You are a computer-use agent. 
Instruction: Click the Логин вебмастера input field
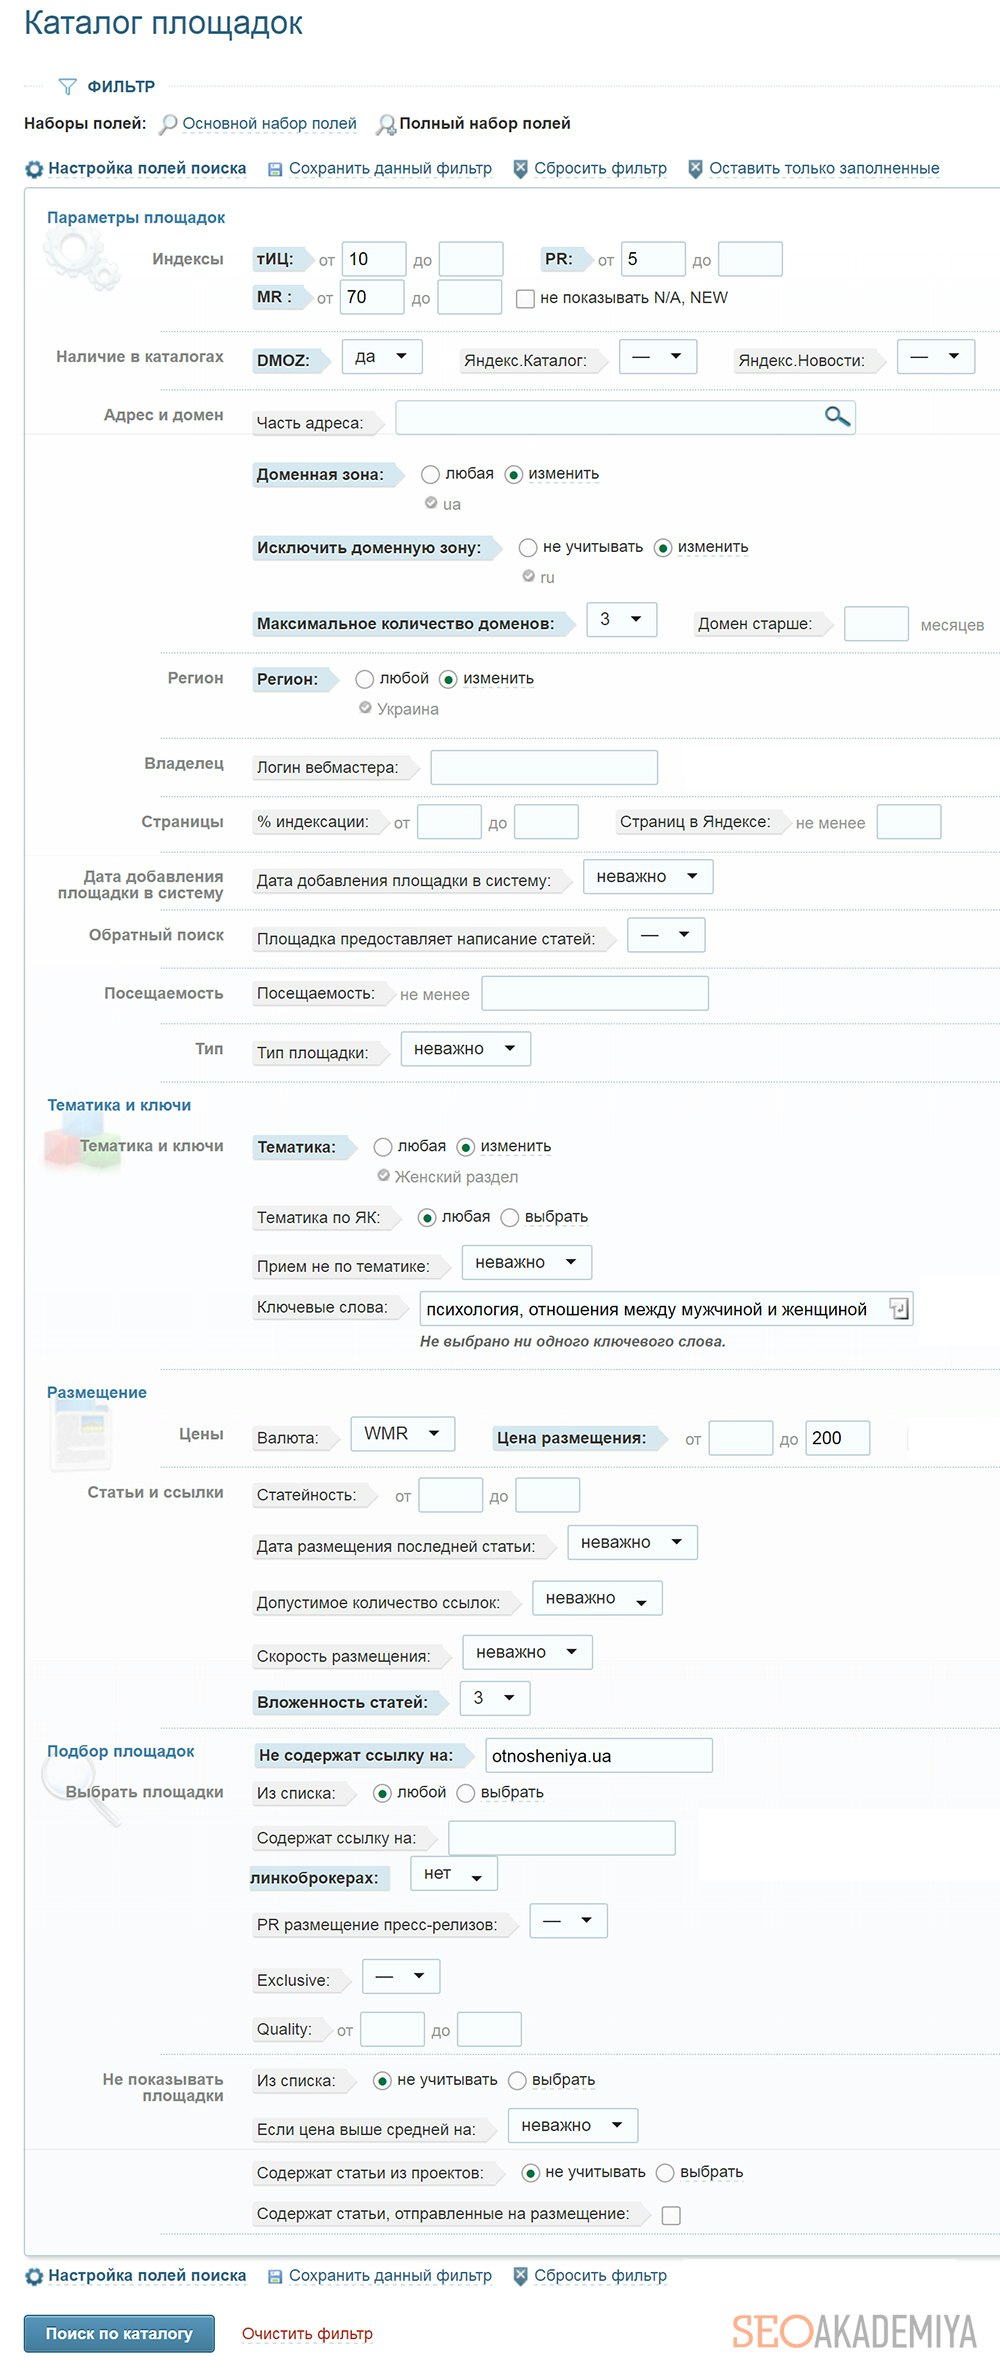543,767
